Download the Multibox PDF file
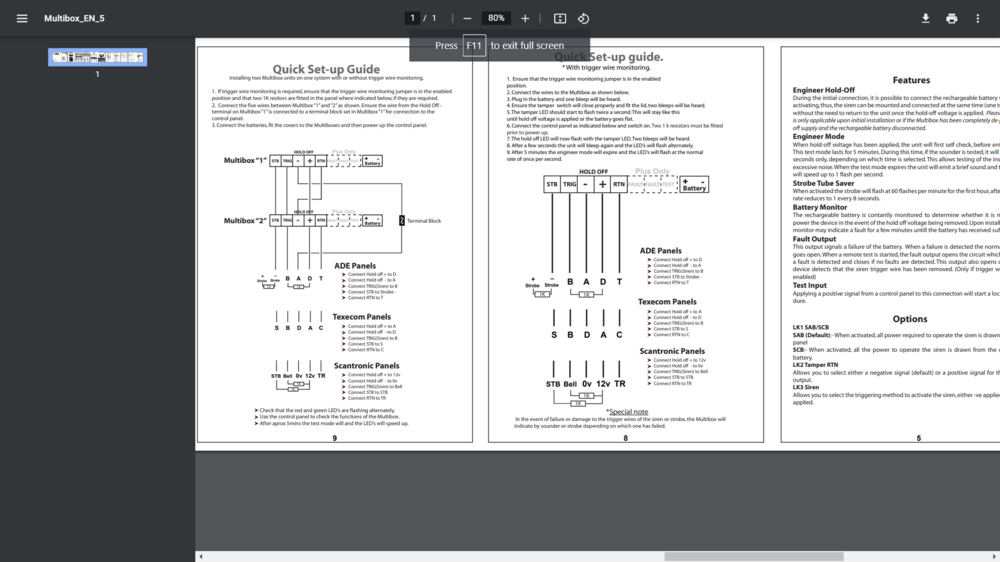Image resolution: width=1000 pixels, height=562 pixels. pyautogui.click(x=925, y=18)
